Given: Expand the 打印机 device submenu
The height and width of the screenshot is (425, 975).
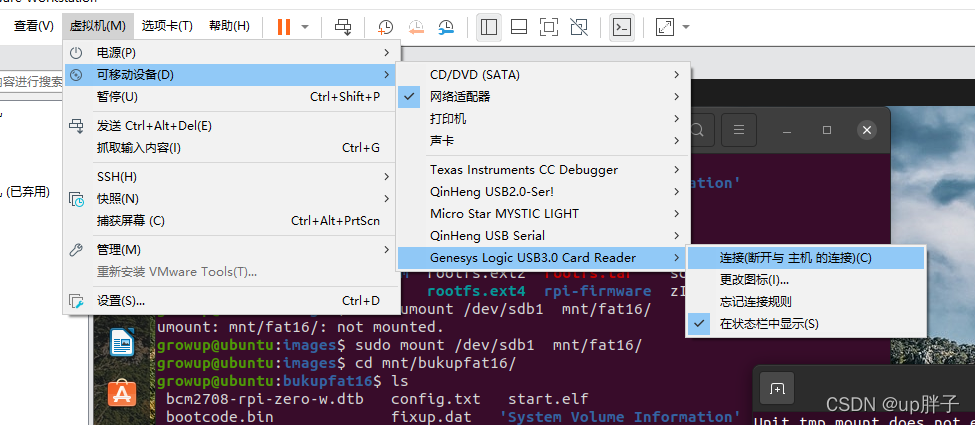Looking at the screenshot, I should click(543, 119).
